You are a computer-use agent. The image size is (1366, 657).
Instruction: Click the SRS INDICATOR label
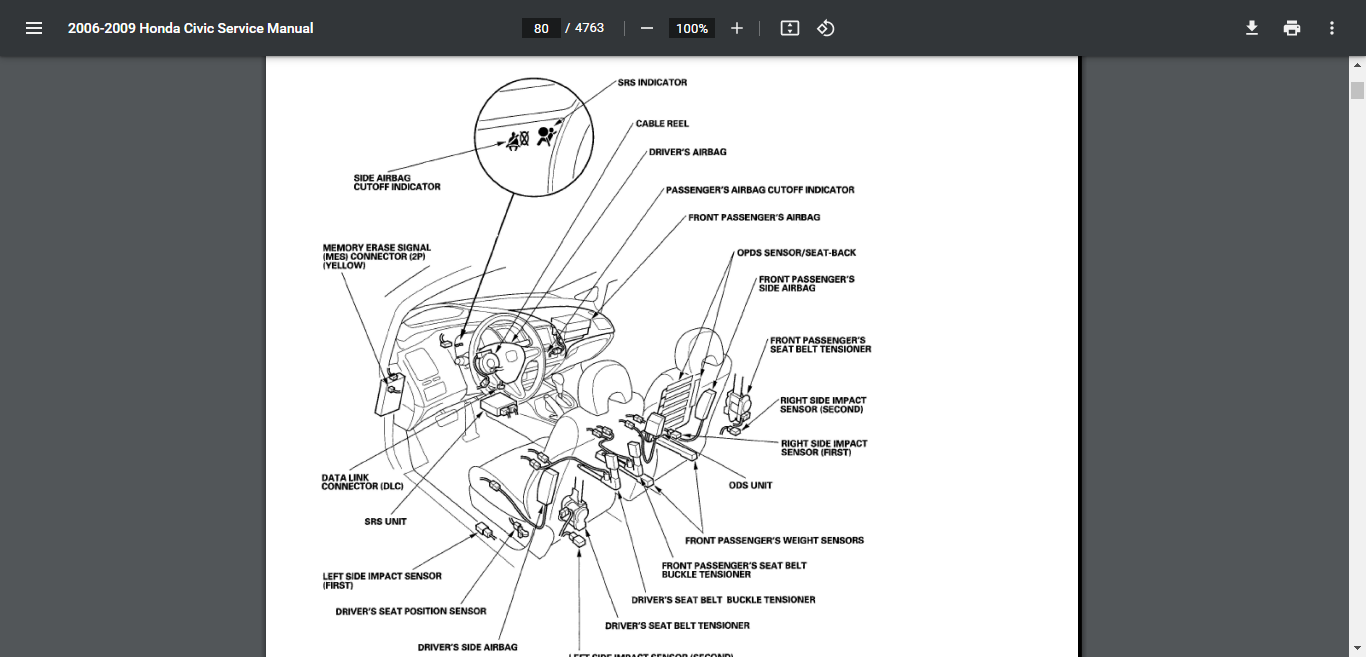(x=652, y=82)
